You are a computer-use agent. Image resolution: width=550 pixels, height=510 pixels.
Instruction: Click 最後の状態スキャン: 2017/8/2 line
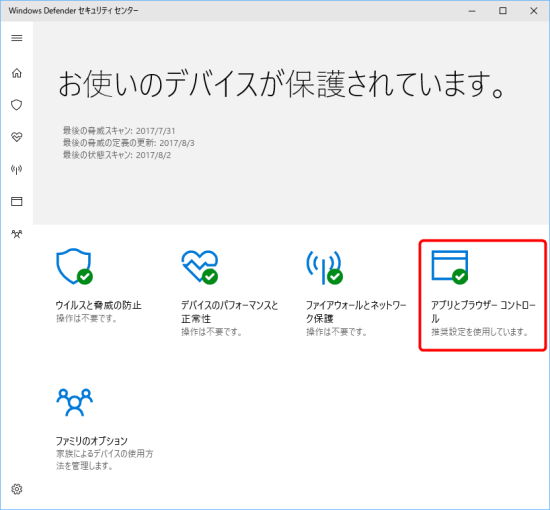click(x=117, y=155)
